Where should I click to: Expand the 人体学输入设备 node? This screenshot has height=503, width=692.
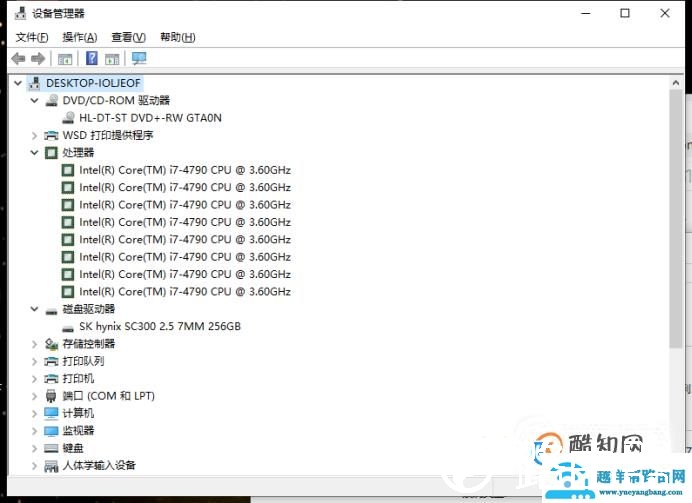(x=34, y=465)
